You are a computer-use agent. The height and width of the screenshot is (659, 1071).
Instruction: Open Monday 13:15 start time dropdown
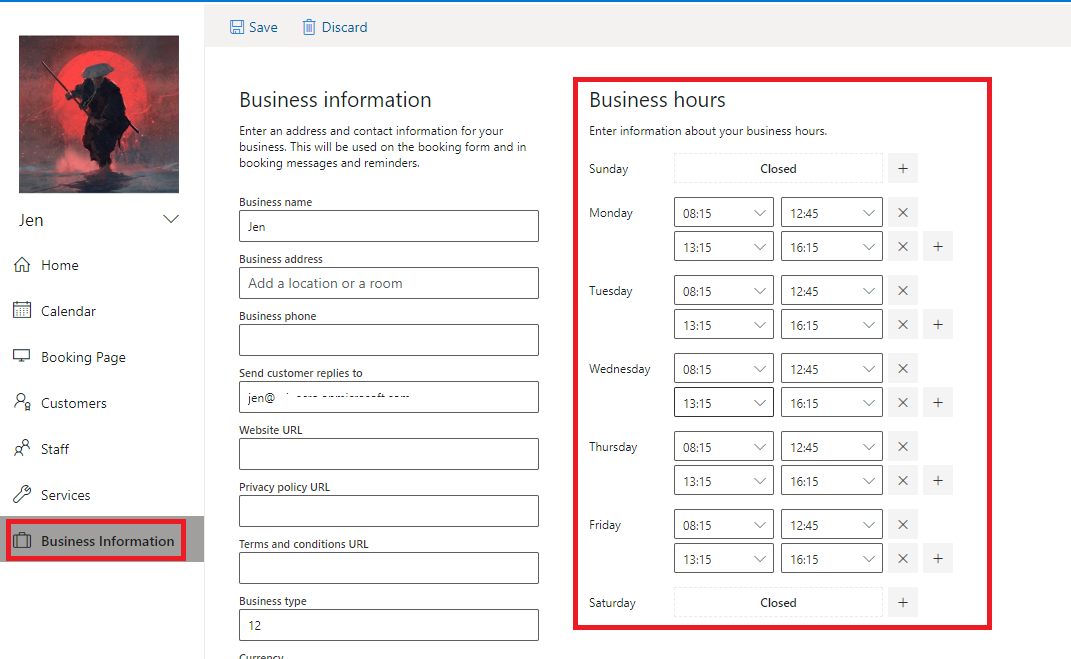click(723, 247)
